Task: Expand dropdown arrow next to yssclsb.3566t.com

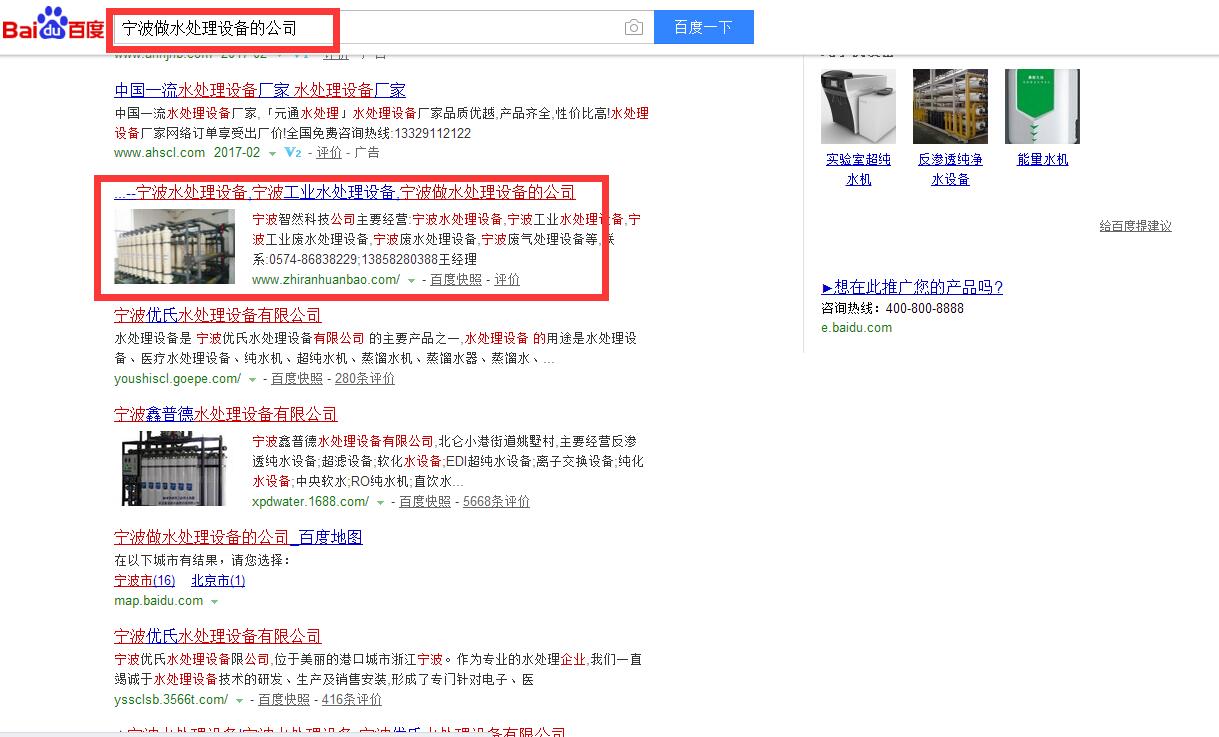Action: [x=239, y=701]
